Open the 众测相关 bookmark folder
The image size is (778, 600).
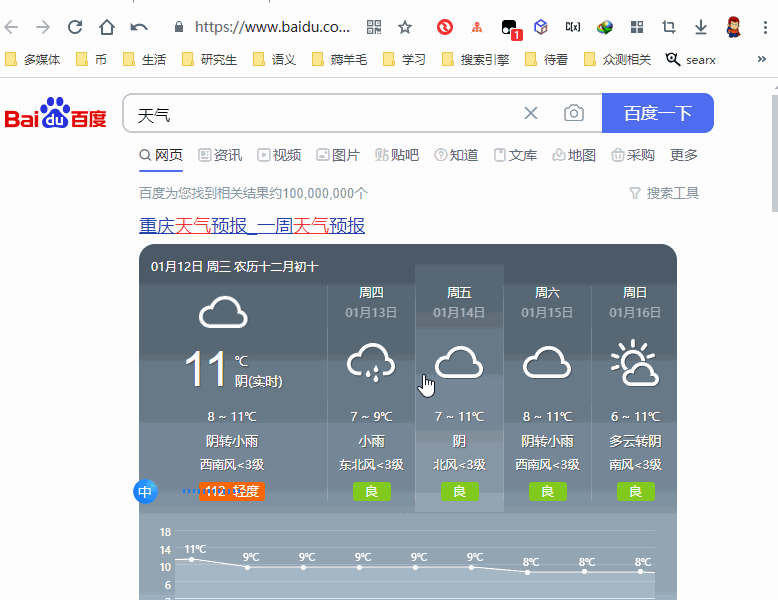click(617, 60)
